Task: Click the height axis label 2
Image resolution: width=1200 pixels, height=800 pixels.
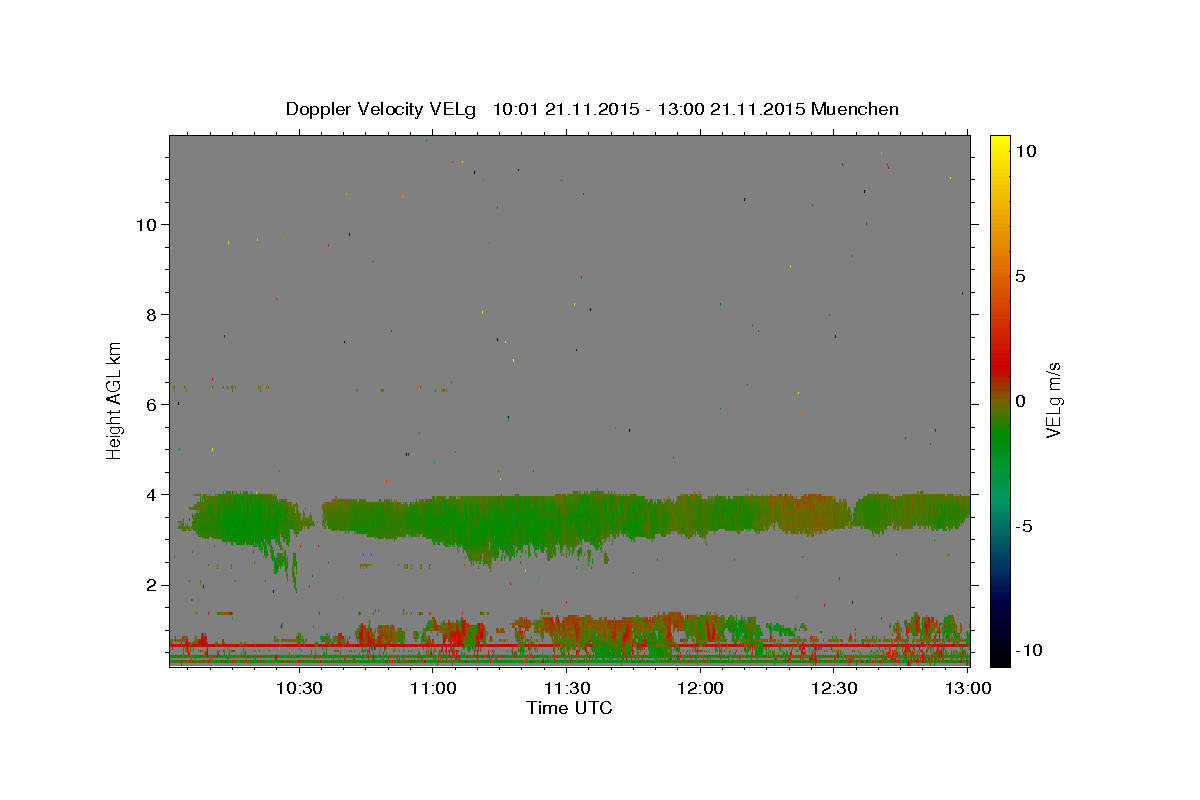Action: [151, 585]
